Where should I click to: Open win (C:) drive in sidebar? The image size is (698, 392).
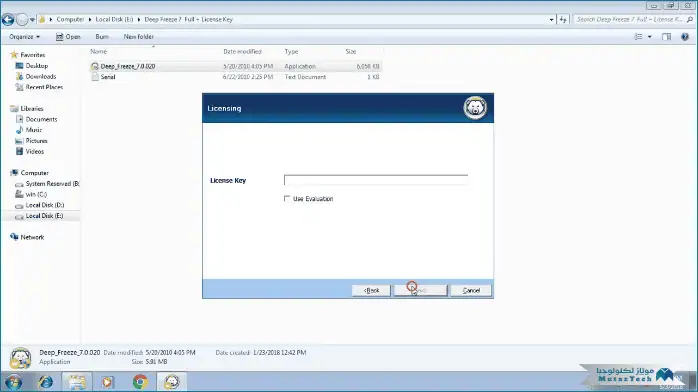click(x=36, y=194)
